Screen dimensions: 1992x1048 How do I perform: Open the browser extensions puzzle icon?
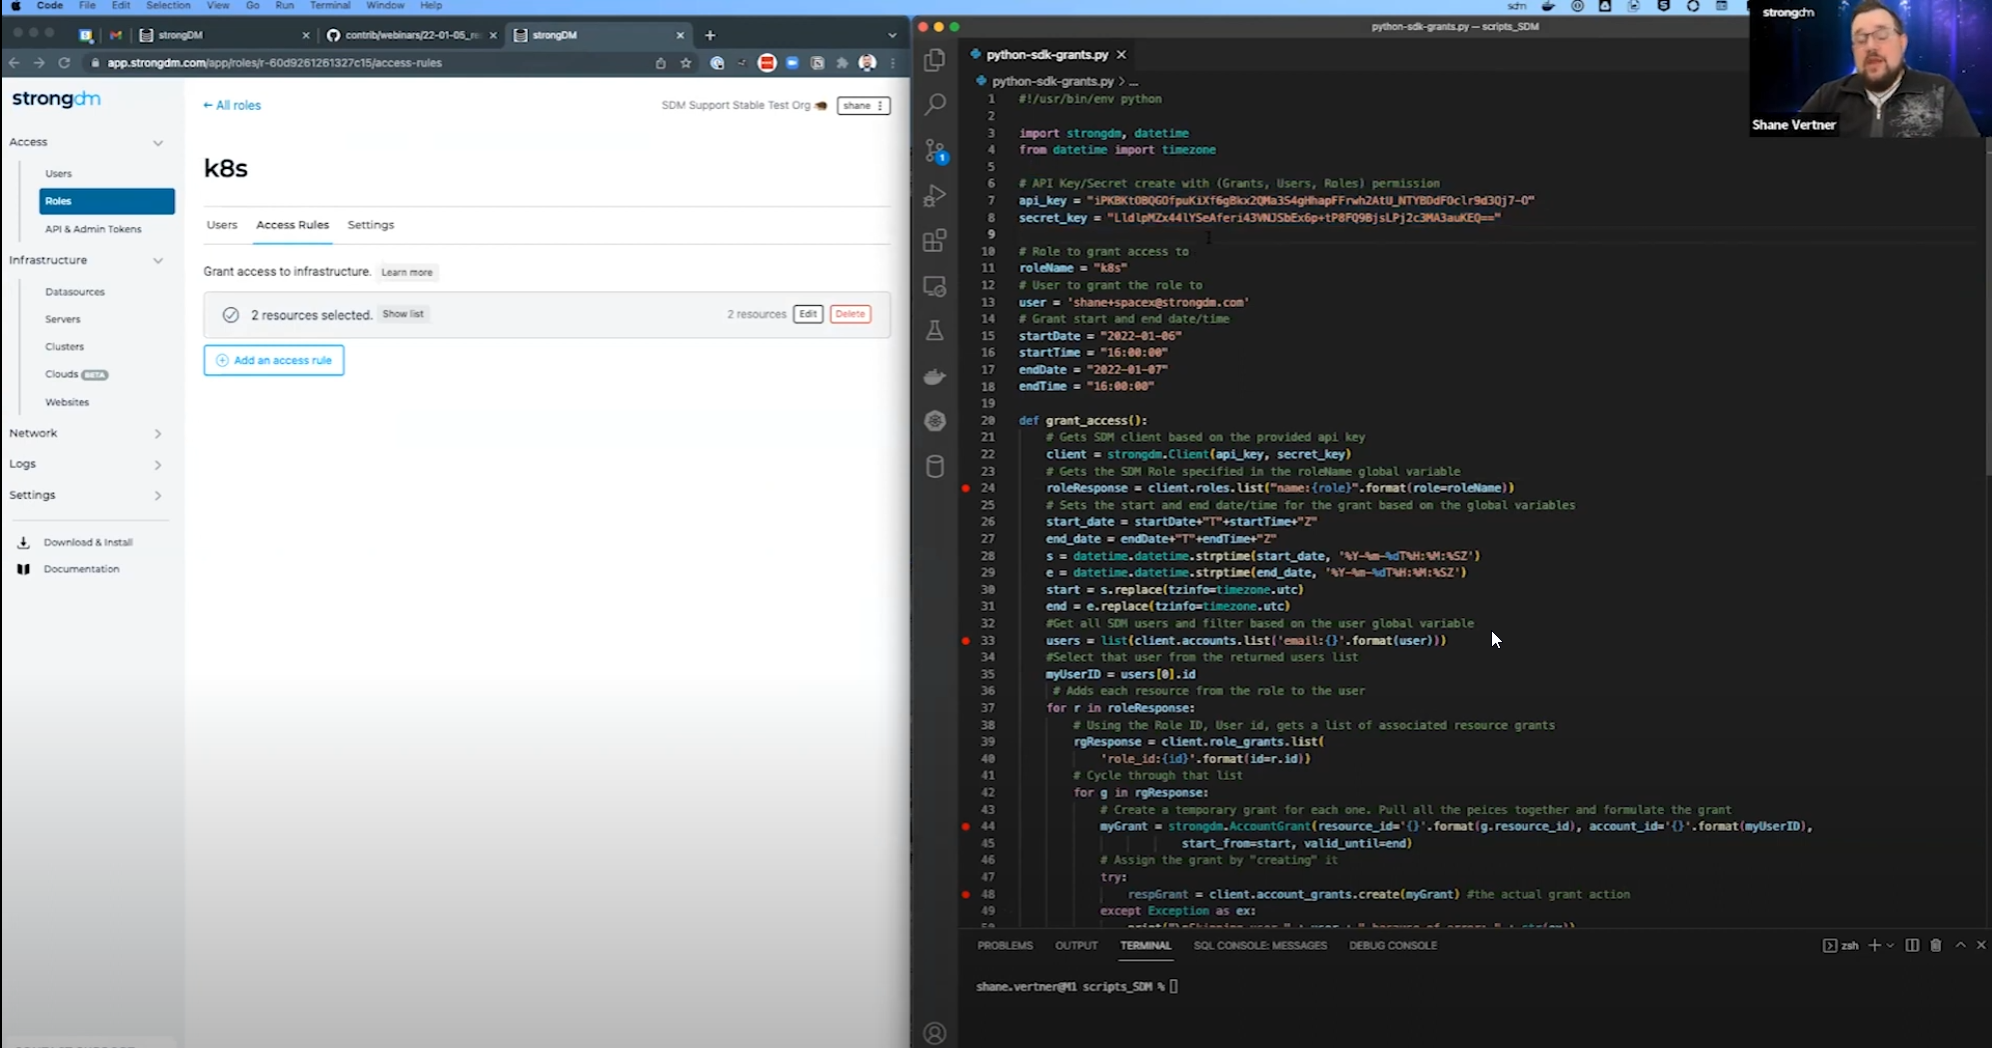pyautogui.click(x=842, y=63)
